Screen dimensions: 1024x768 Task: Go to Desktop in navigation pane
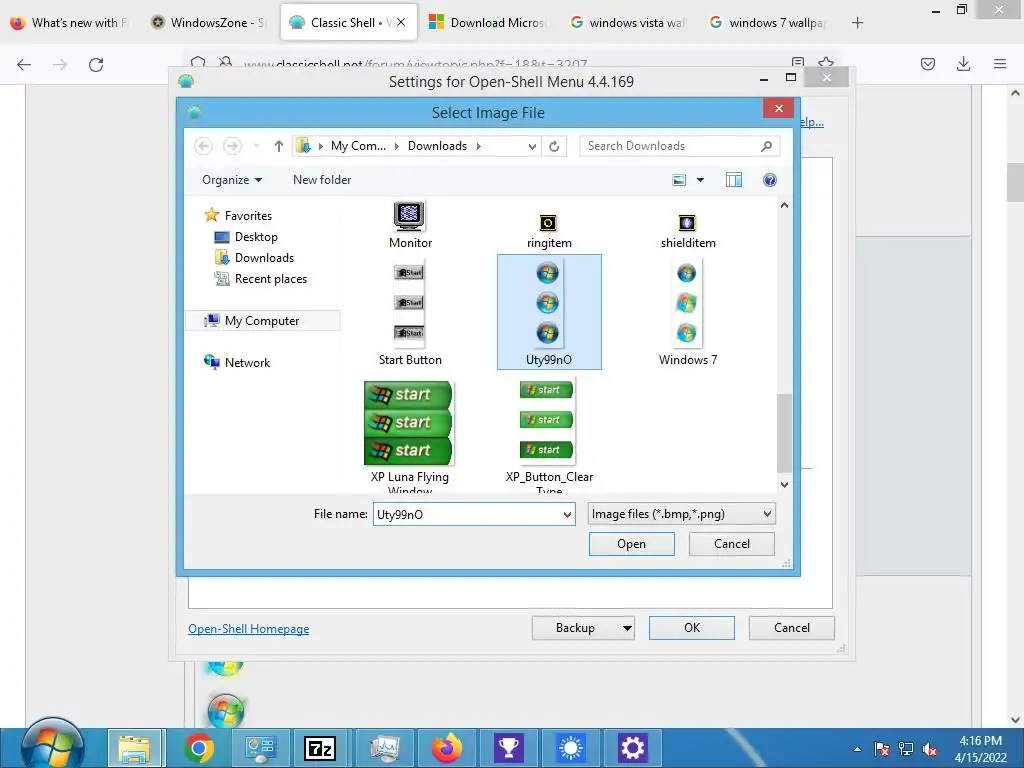click(246, 236)
